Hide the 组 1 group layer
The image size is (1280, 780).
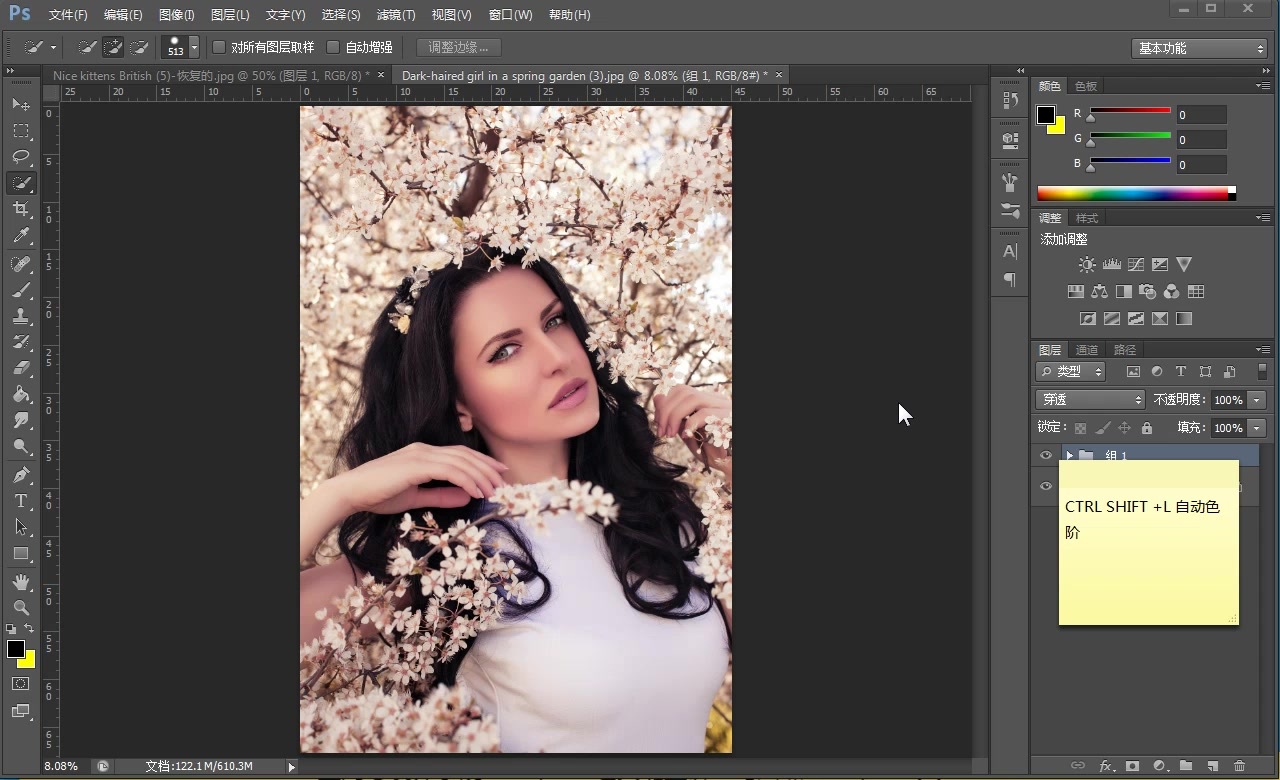(1046, 455)
